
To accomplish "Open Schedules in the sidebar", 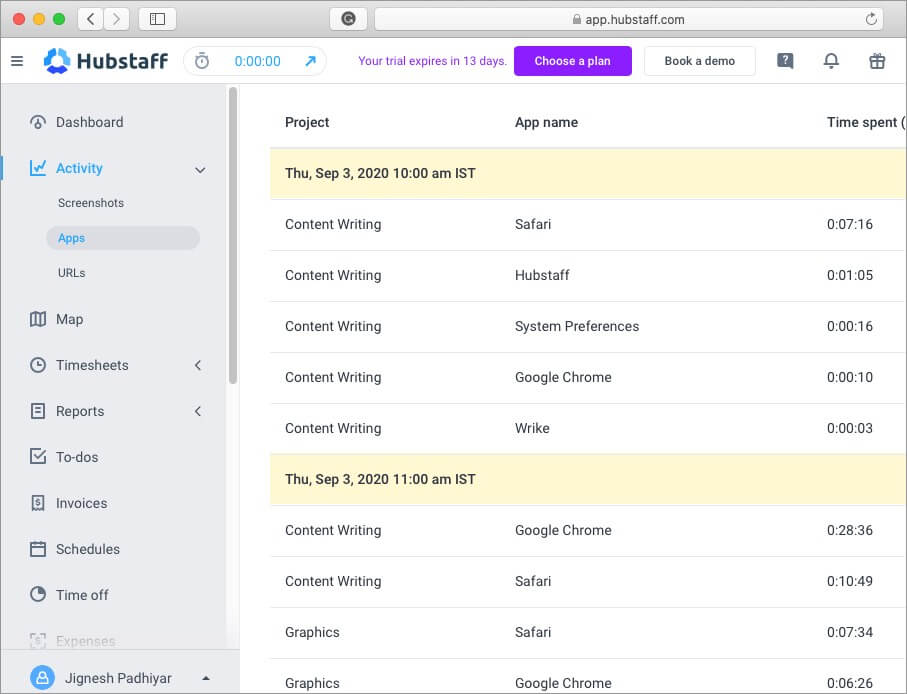I will [88, 549].
